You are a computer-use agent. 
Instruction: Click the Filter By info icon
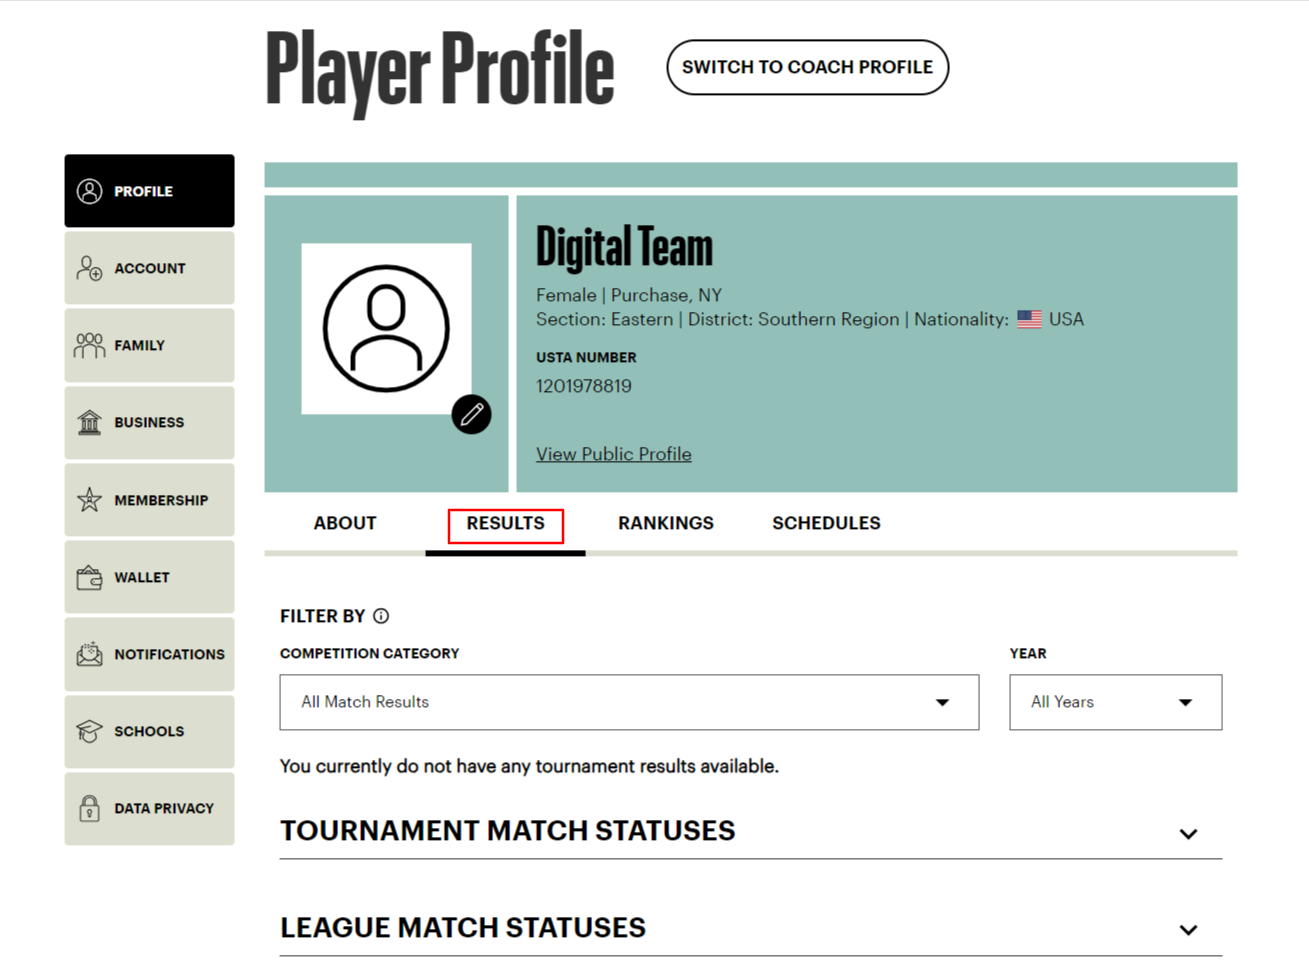click(x=381, y=616)
